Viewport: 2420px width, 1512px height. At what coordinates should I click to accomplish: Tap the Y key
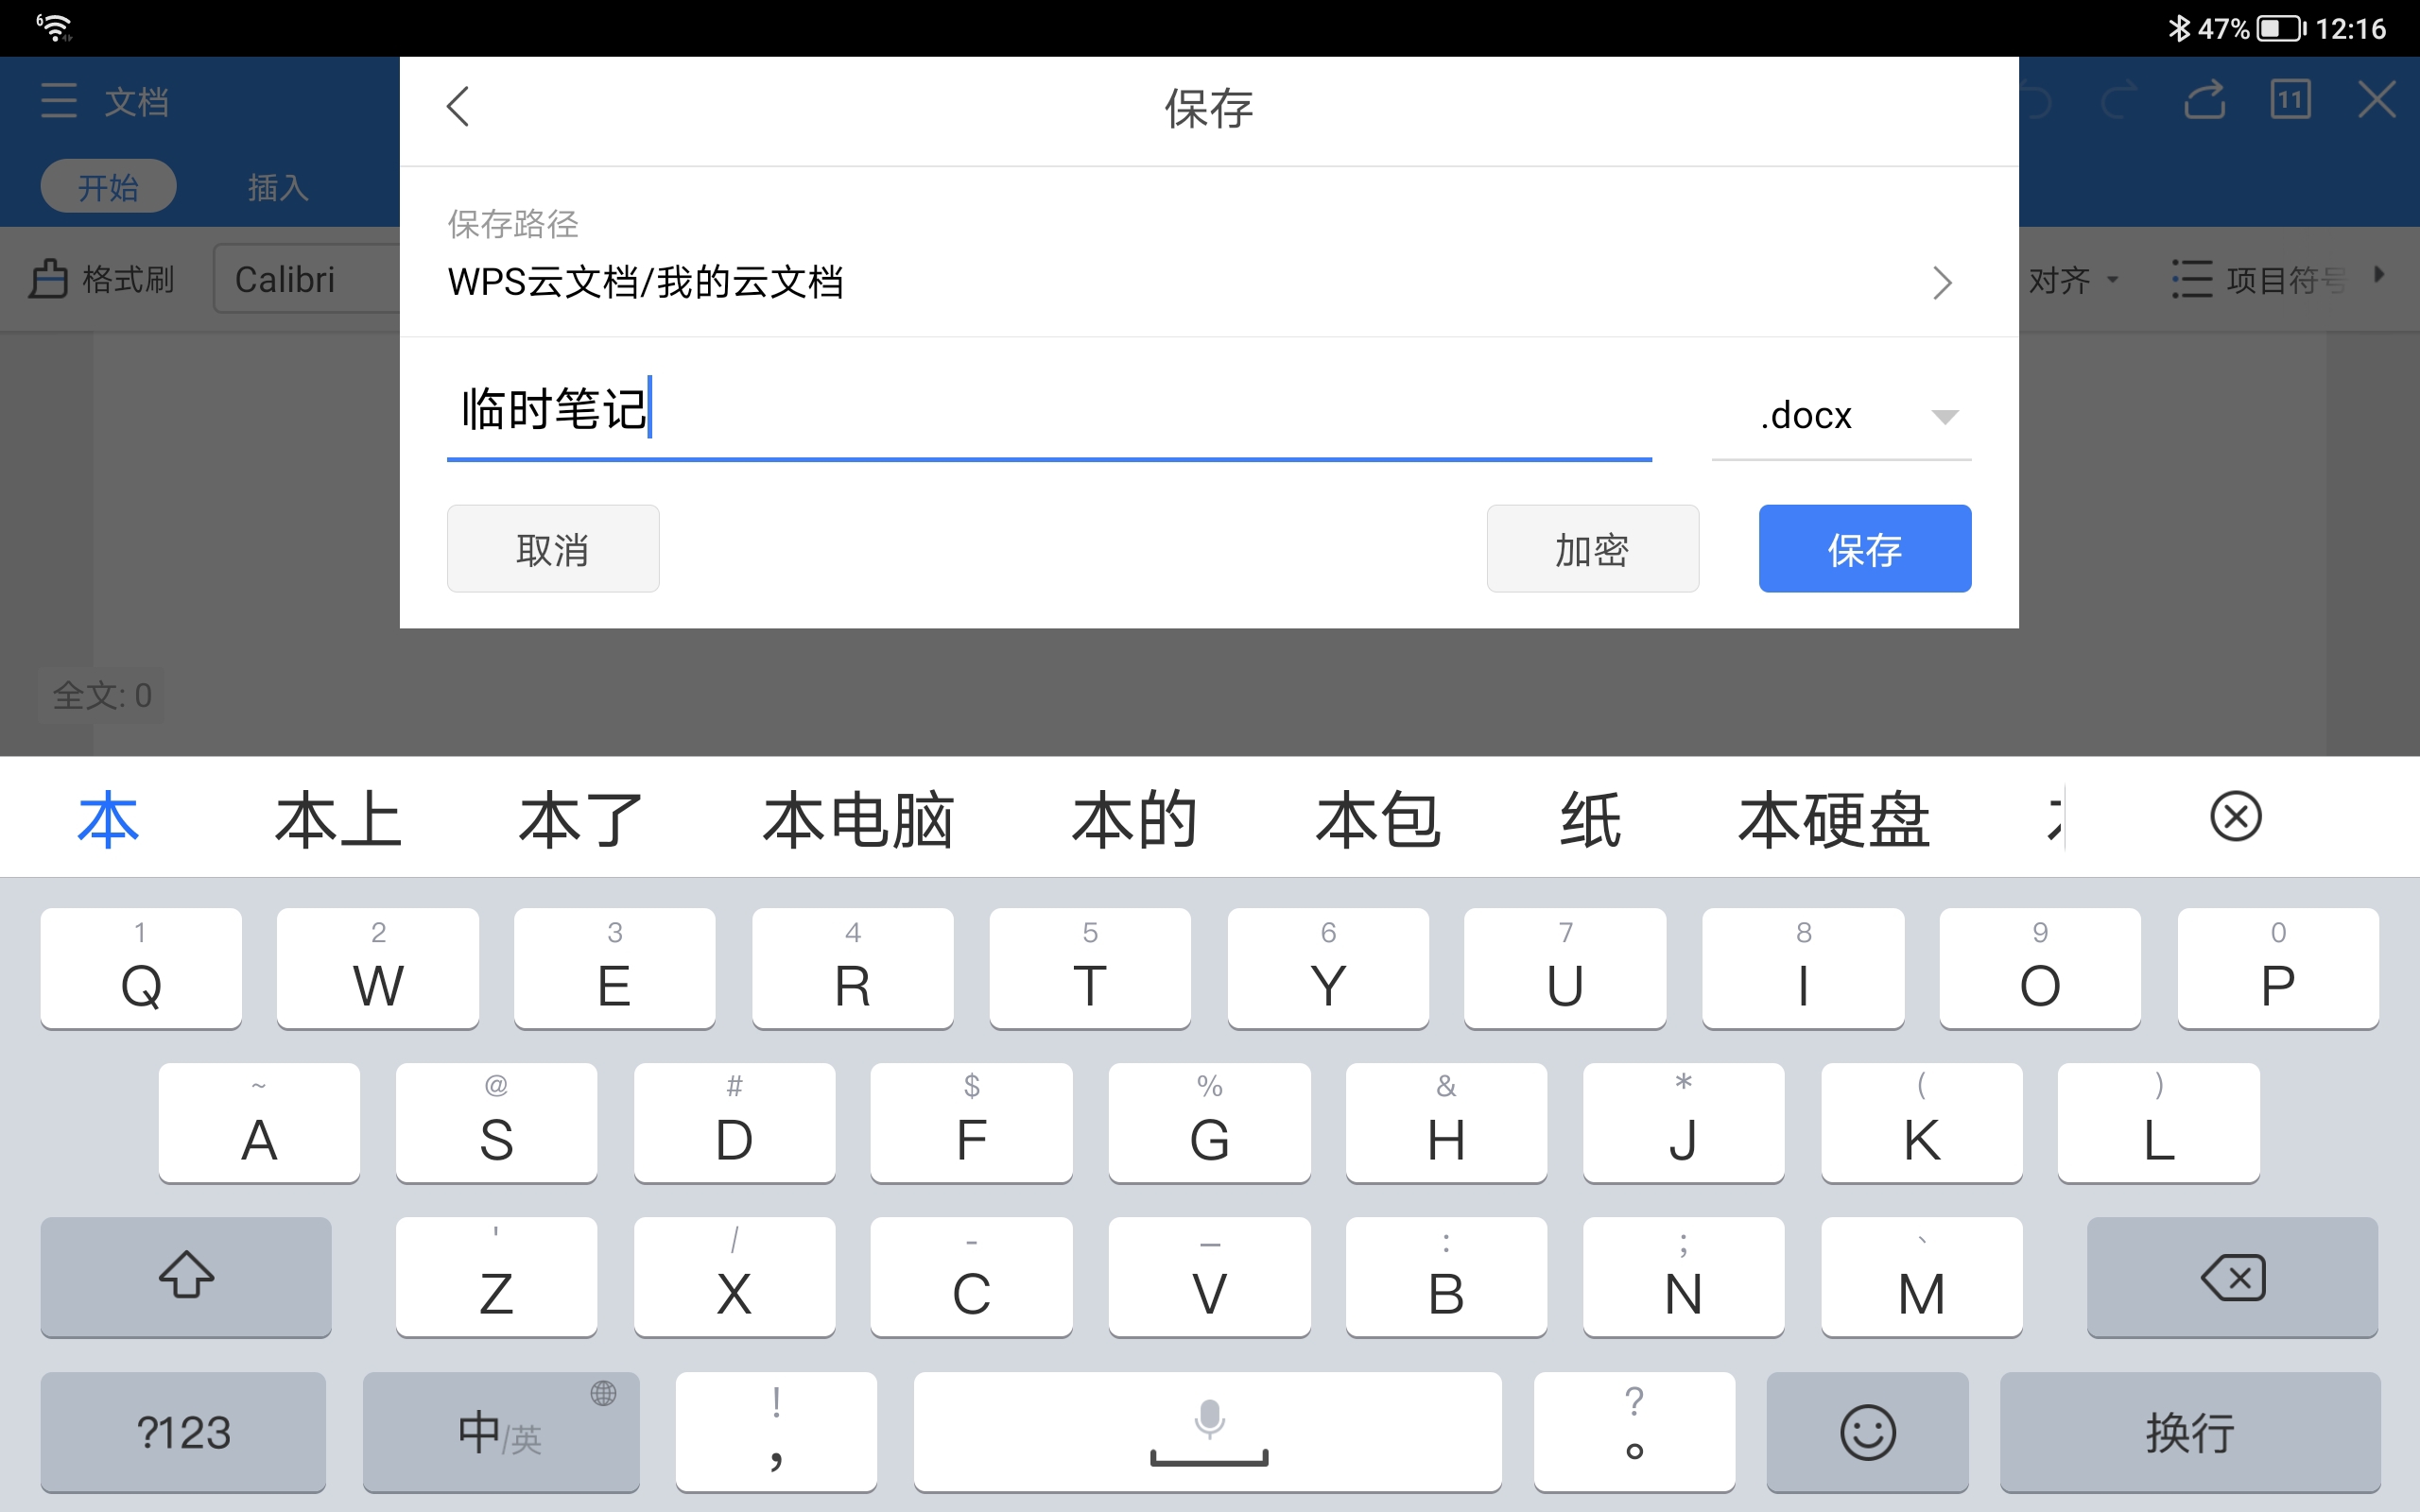[1328, 967]
